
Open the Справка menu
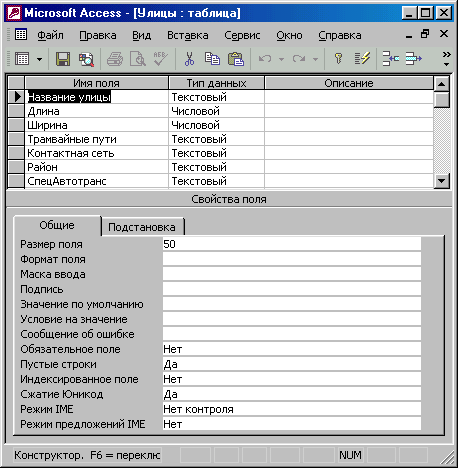pyautogui.click(x=340, y=35)
